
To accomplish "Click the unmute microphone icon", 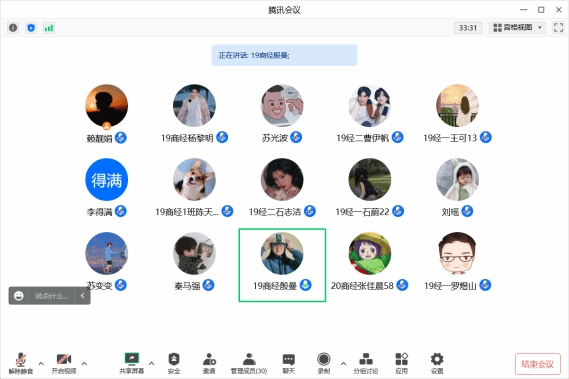I will [21, 359].
